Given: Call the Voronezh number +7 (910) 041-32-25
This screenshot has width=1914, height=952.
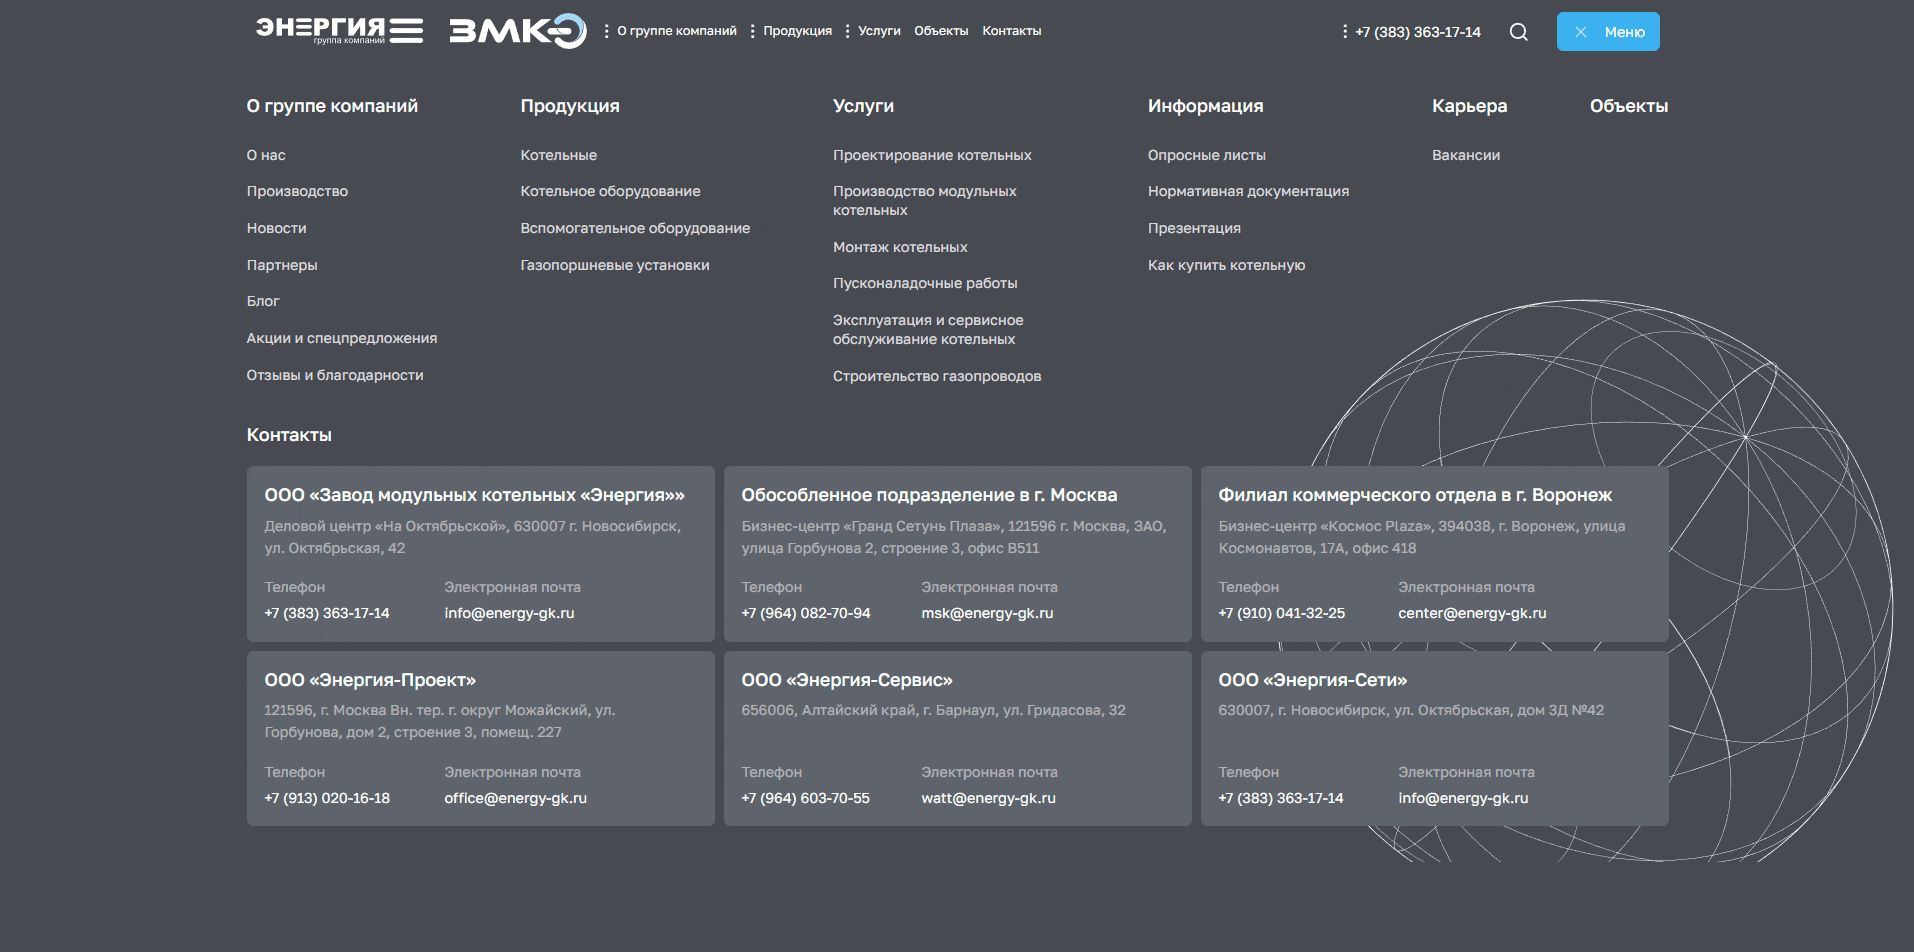Looking at the screenshot, I should tap(1281, 613).
